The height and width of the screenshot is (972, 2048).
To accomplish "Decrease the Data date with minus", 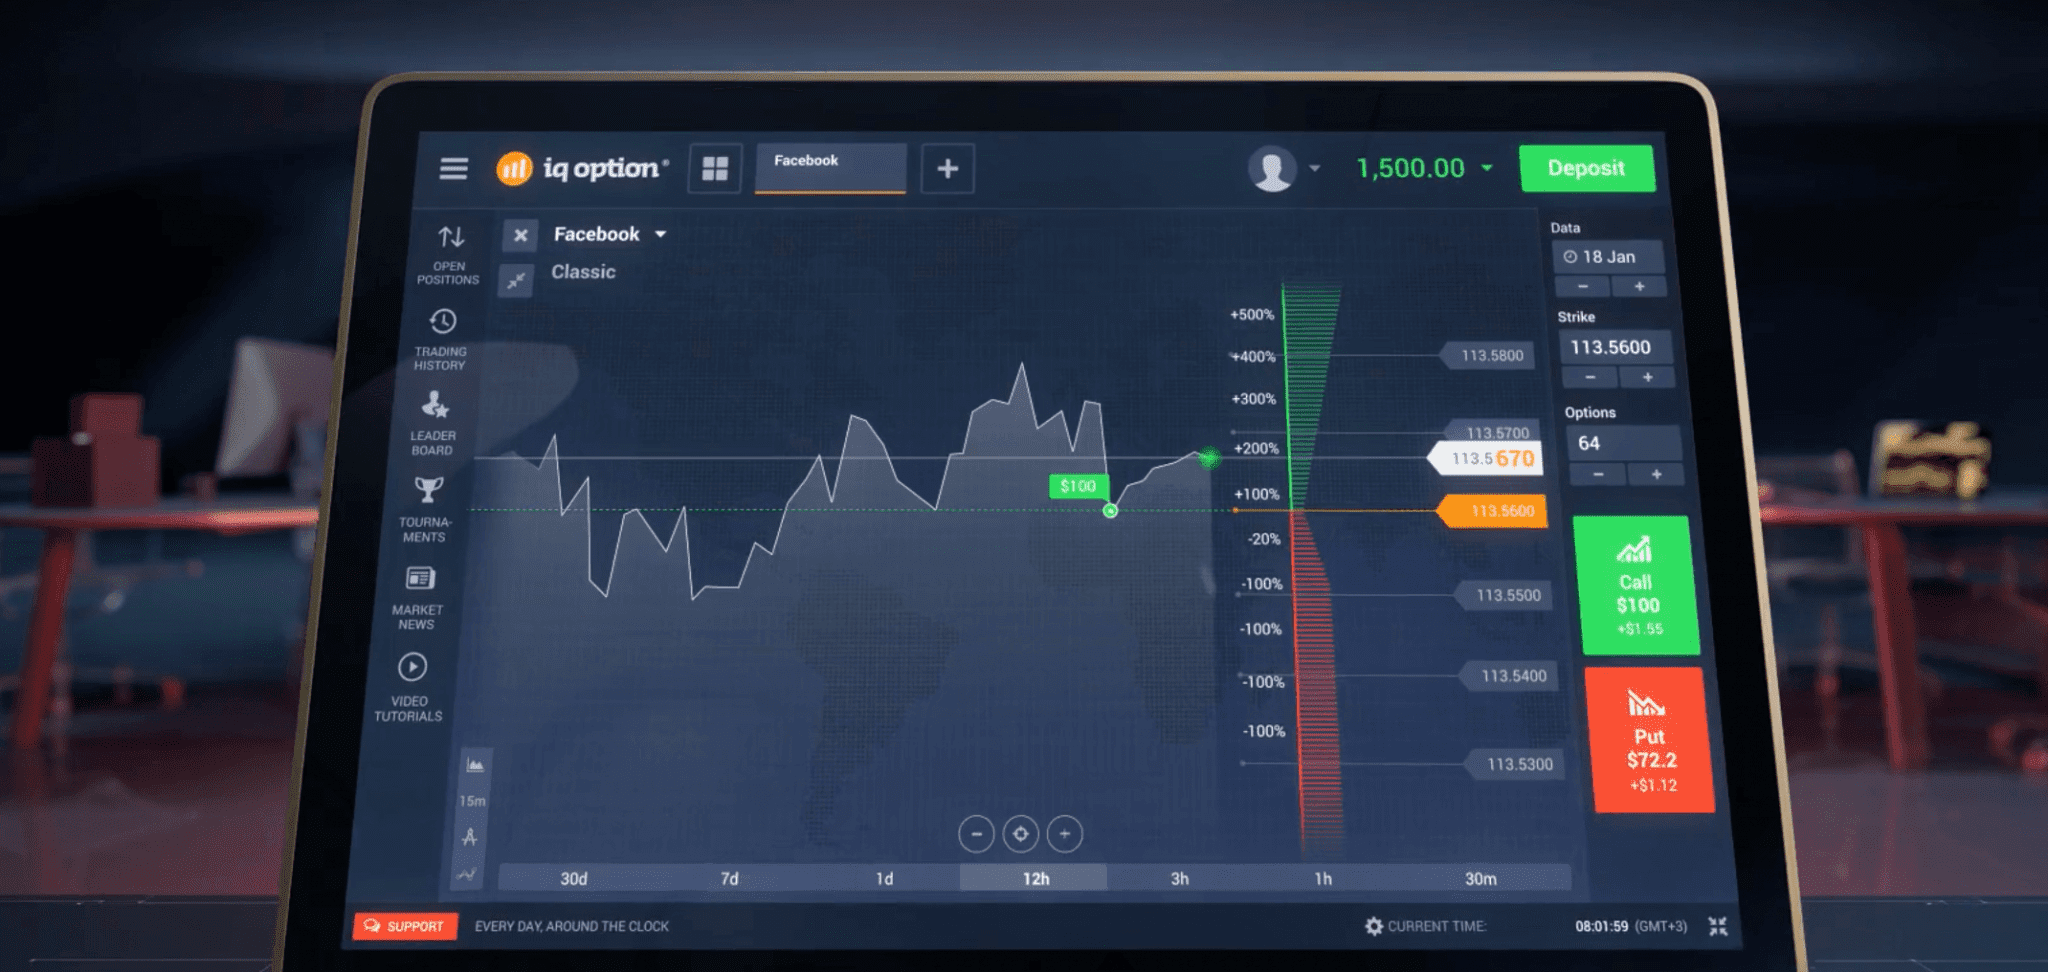I will [1582, 287].
